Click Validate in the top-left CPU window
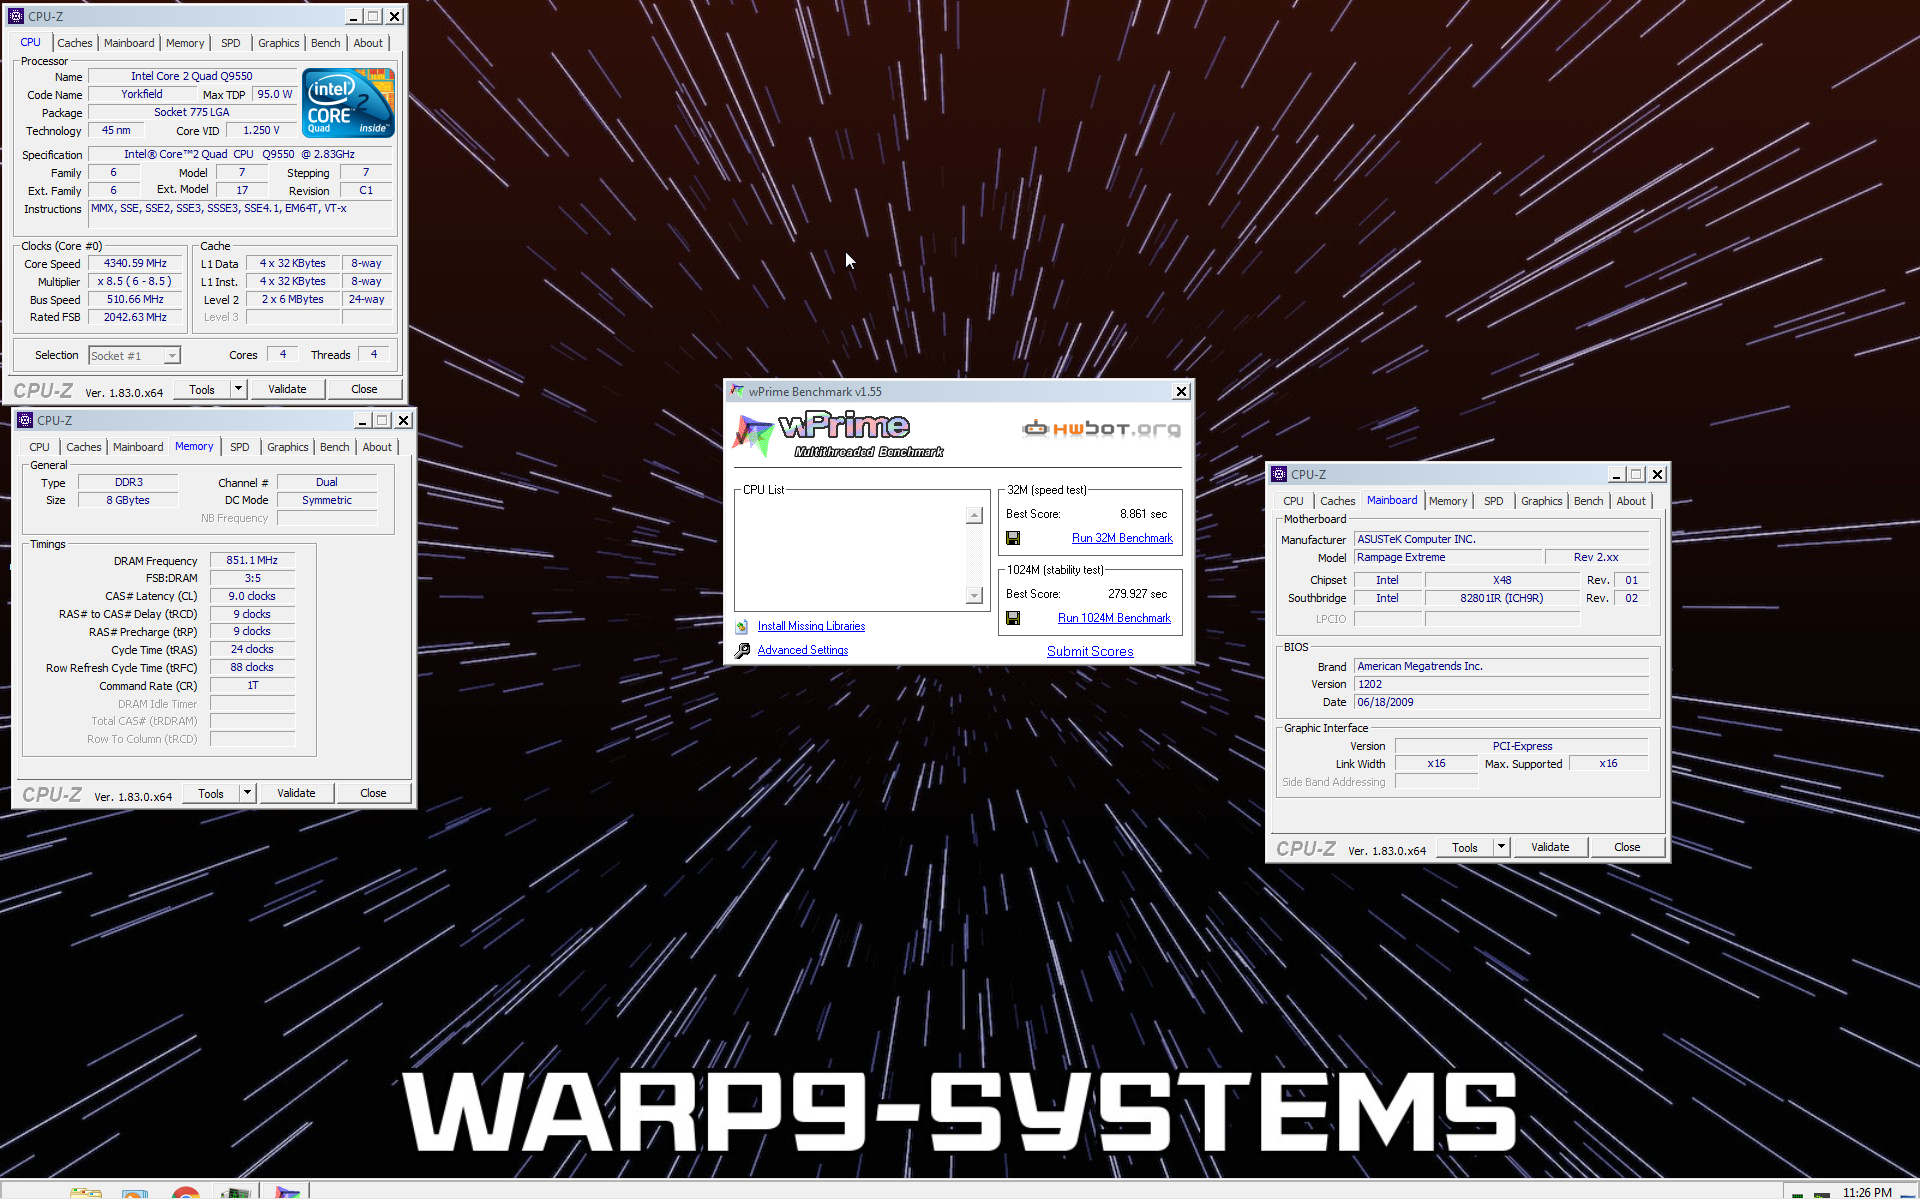The height and width of the screenshot is (1200, 1920). [x=287, y=389]
